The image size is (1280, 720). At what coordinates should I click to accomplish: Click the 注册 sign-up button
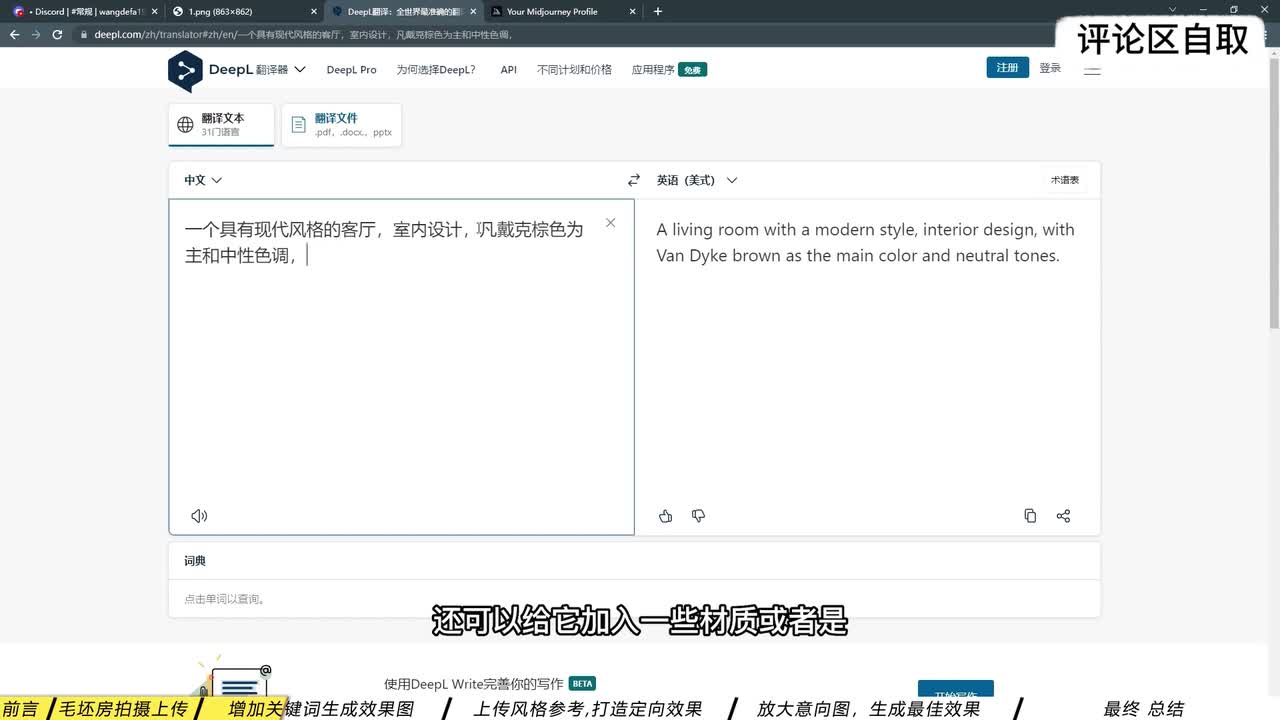(x=1007, y=67)
